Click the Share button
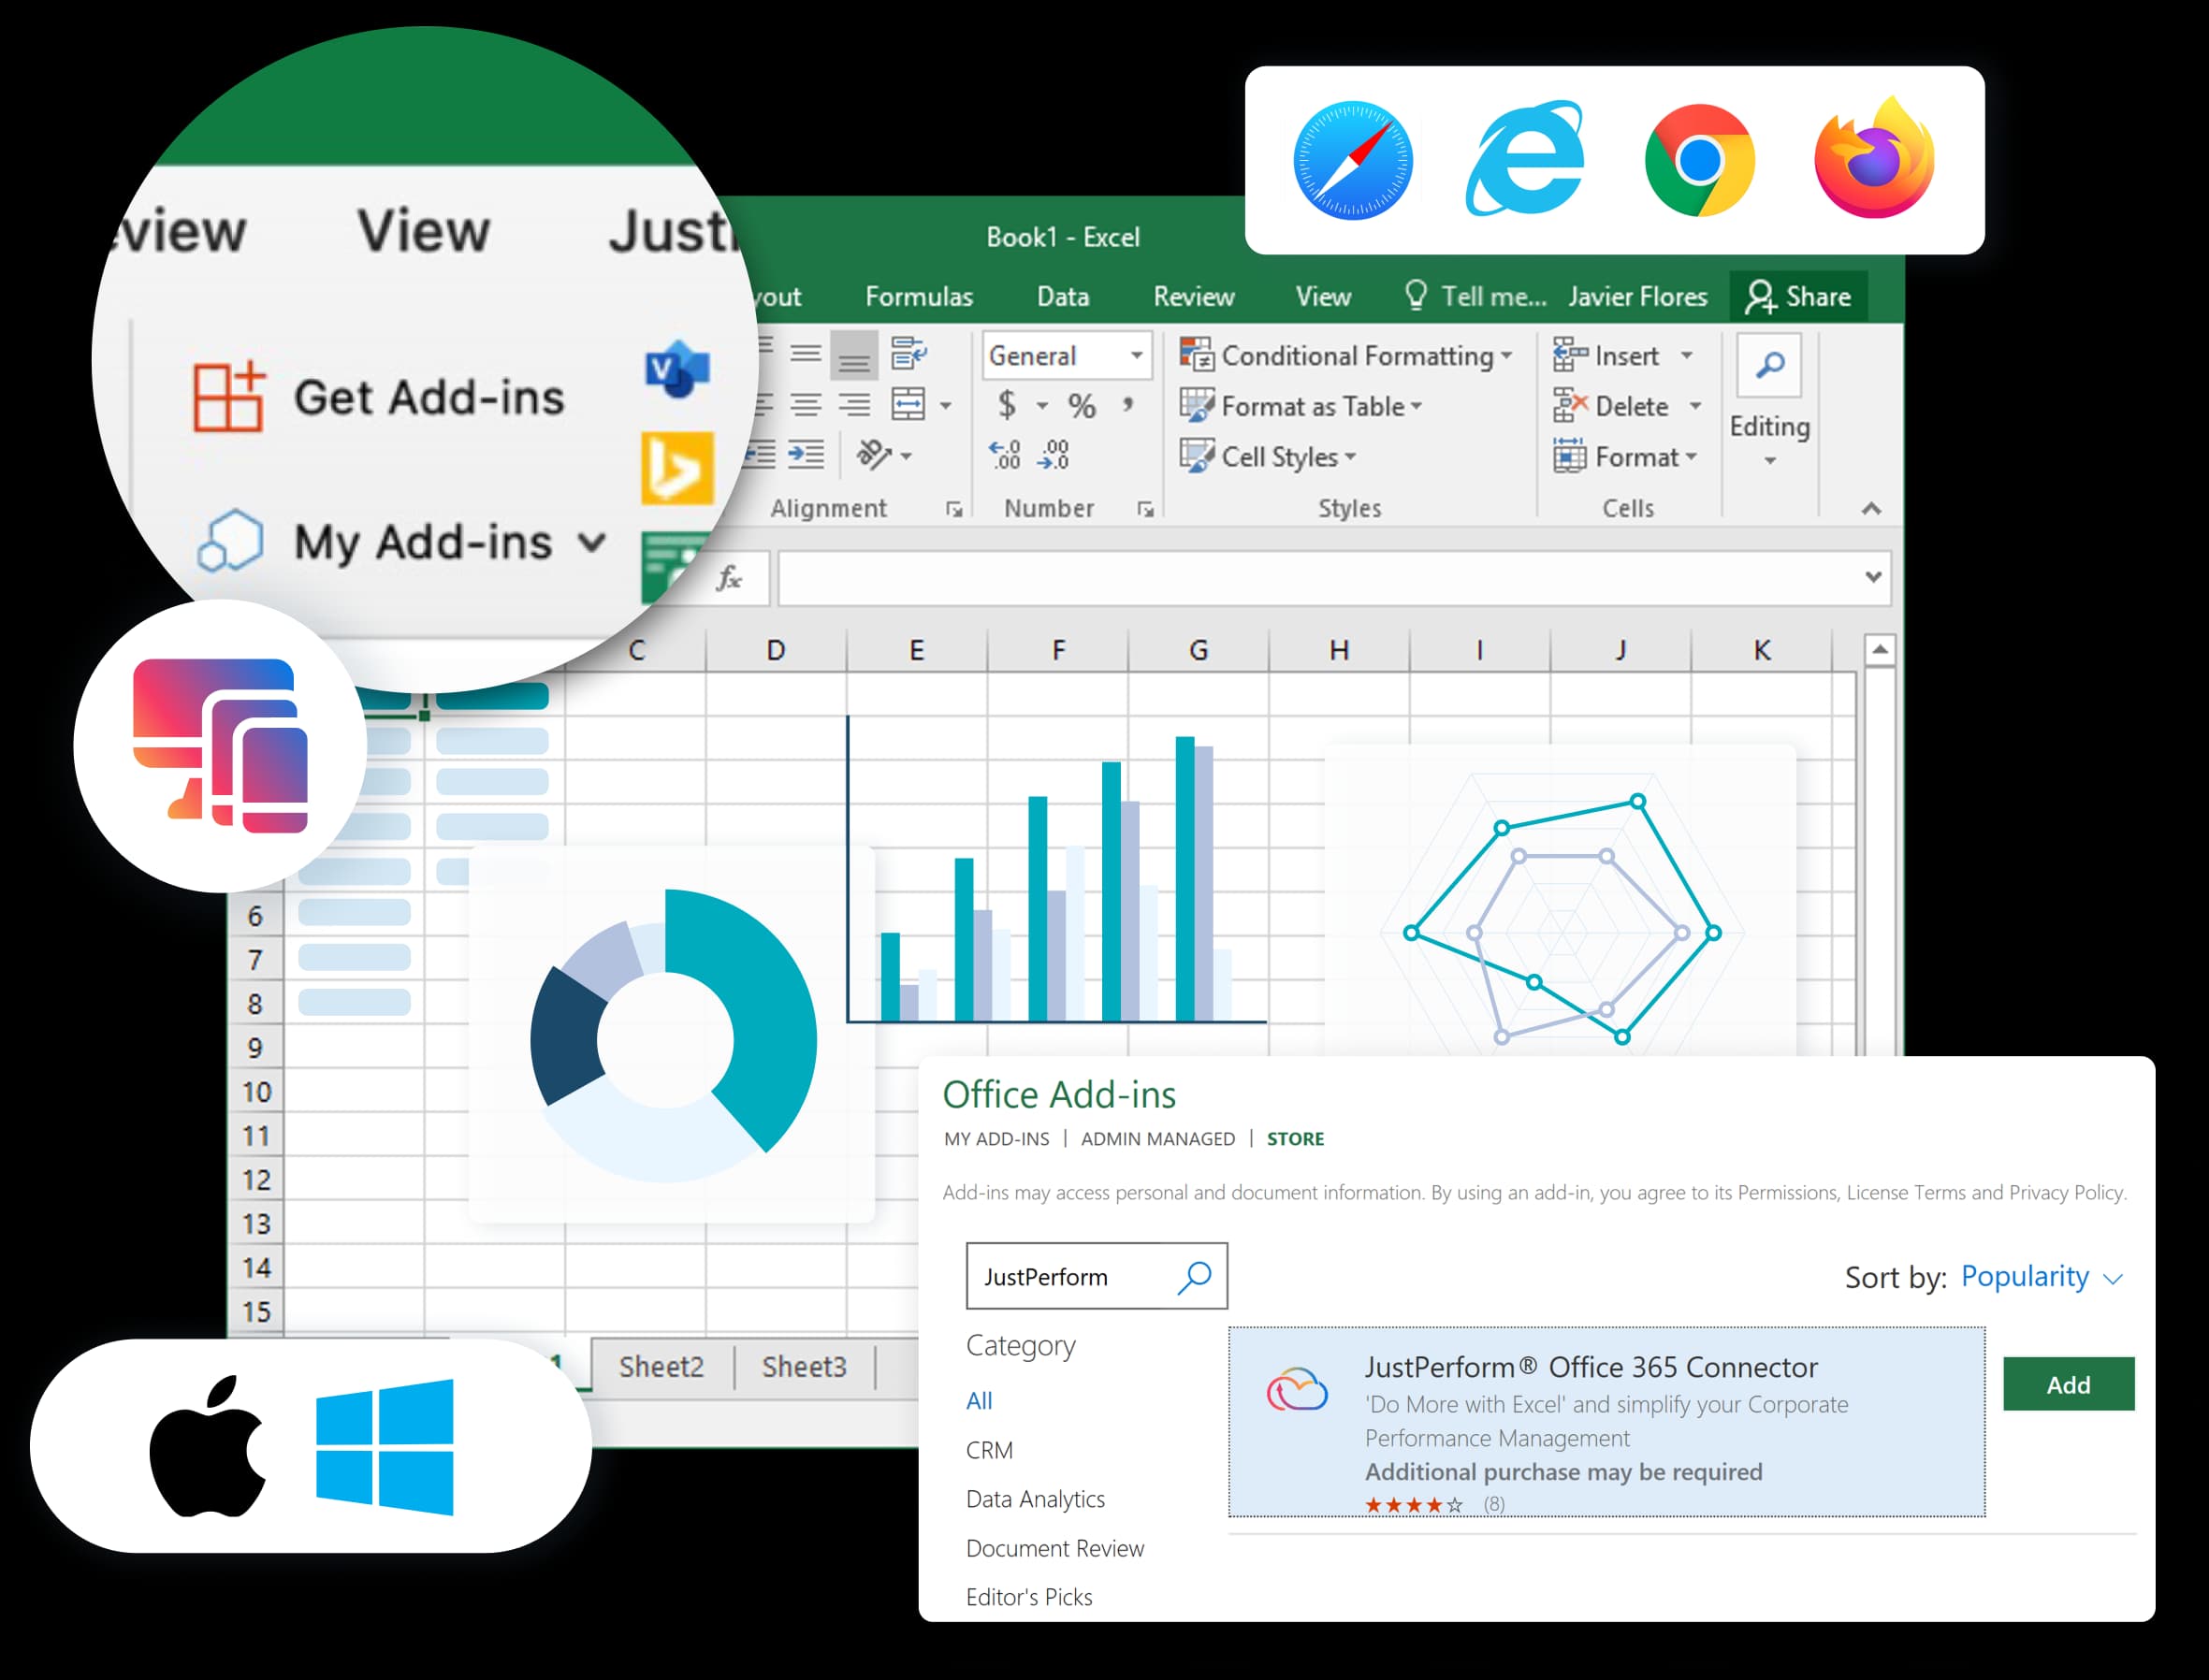Viewport: 2209px width, 1680px height. (1800, 296)
